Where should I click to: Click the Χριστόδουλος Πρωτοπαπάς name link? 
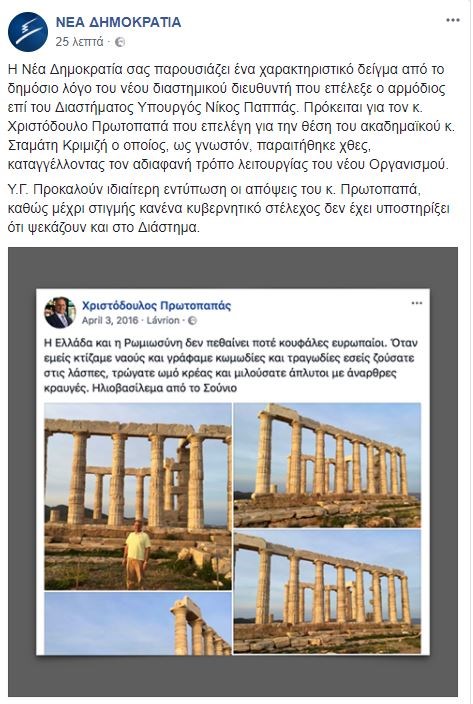[x=156, y=306]
